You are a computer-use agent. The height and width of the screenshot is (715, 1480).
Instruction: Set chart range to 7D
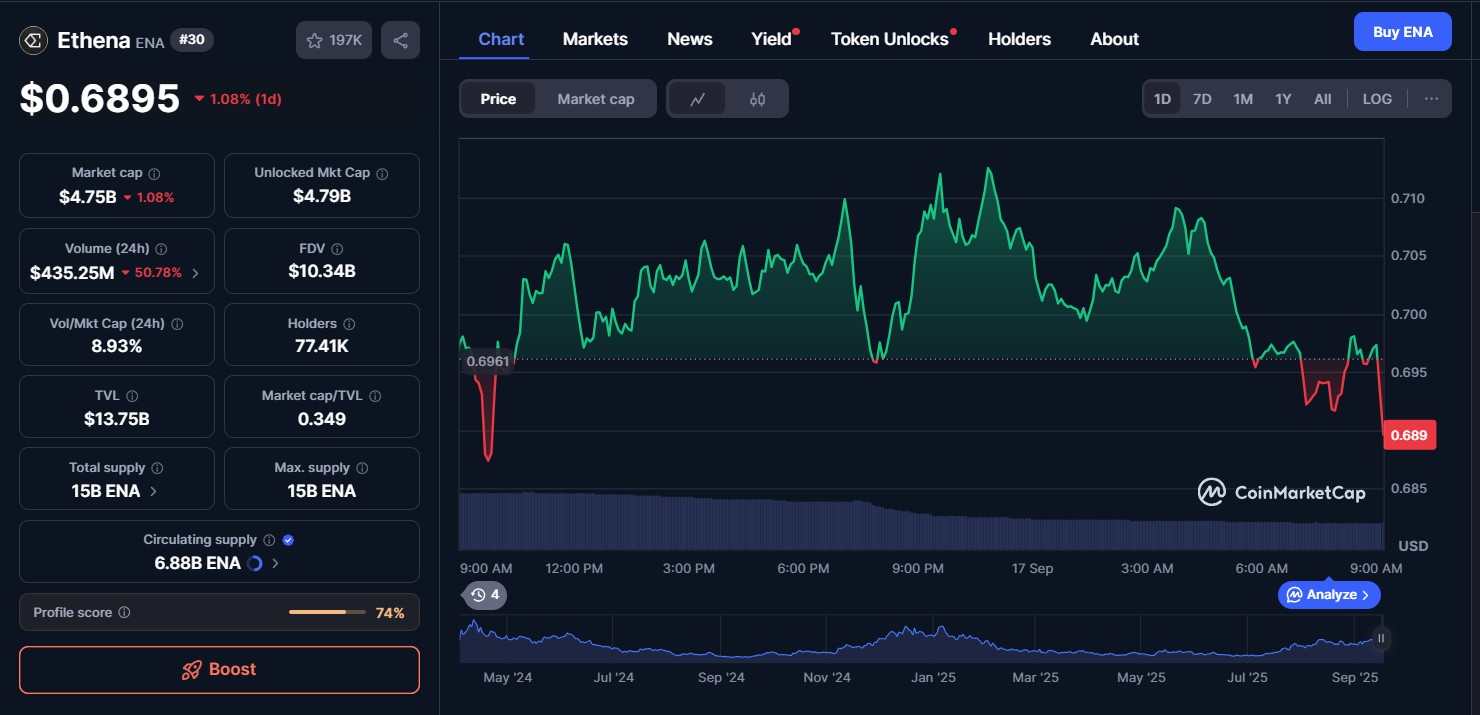pyautogui.click(x=1202, y=99)
